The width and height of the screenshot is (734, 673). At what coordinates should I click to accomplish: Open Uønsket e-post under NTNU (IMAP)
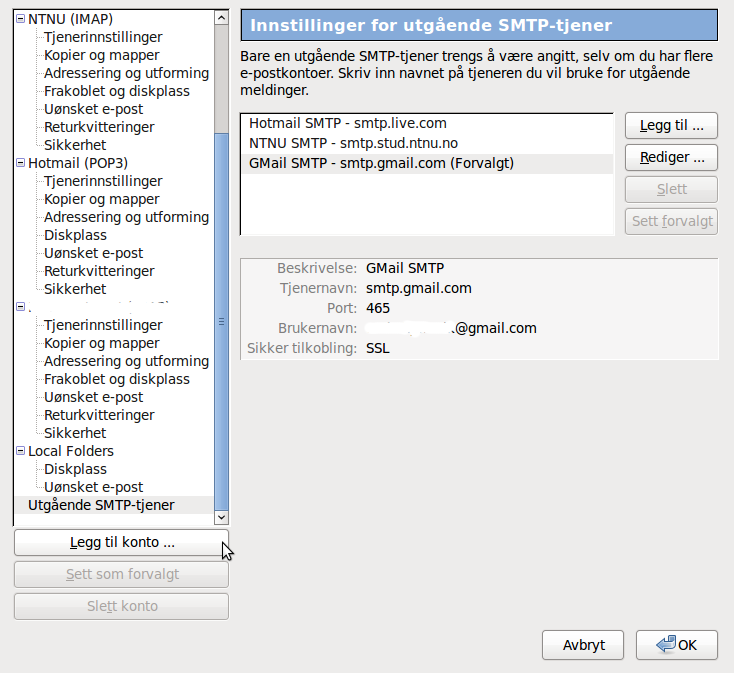[x=93, y=109]
